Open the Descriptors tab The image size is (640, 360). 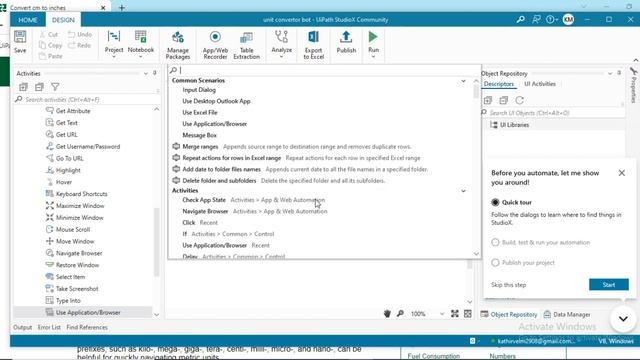498,84
